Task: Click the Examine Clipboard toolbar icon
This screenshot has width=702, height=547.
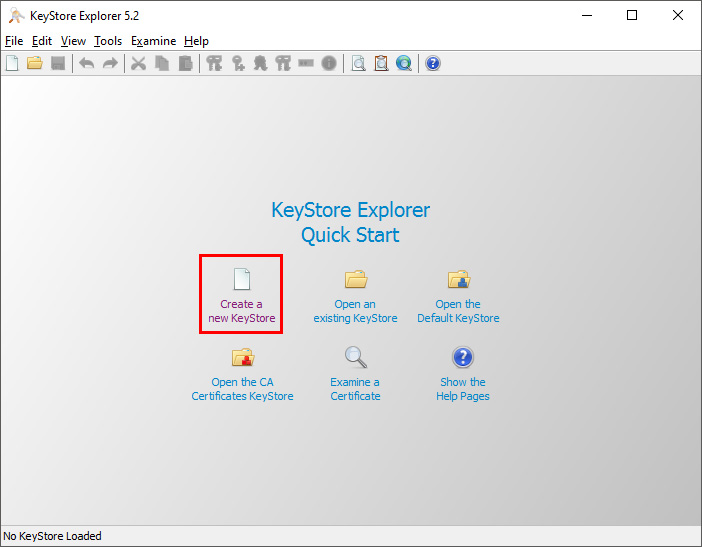Action: click(381, 63)
